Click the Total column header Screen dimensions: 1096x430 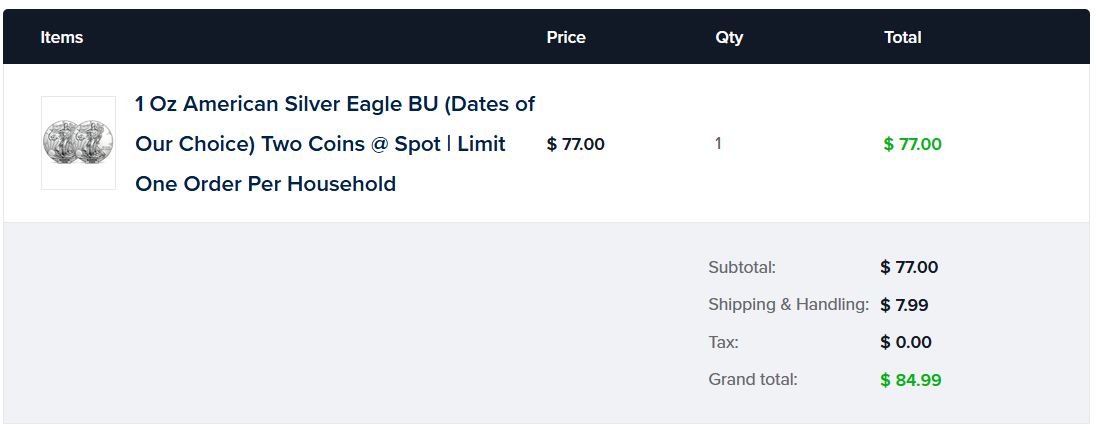point(902,38)
